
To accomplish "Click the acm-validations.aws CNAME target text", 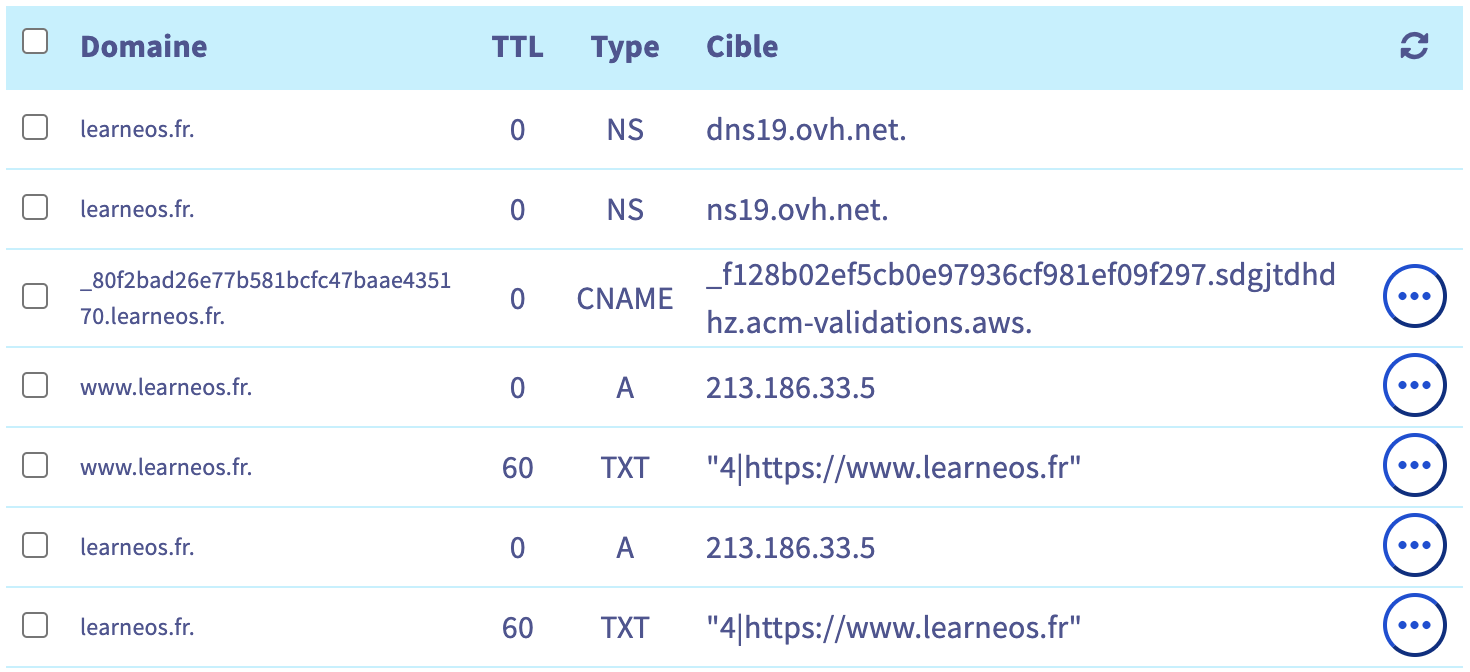I will tap(1020, 298).
